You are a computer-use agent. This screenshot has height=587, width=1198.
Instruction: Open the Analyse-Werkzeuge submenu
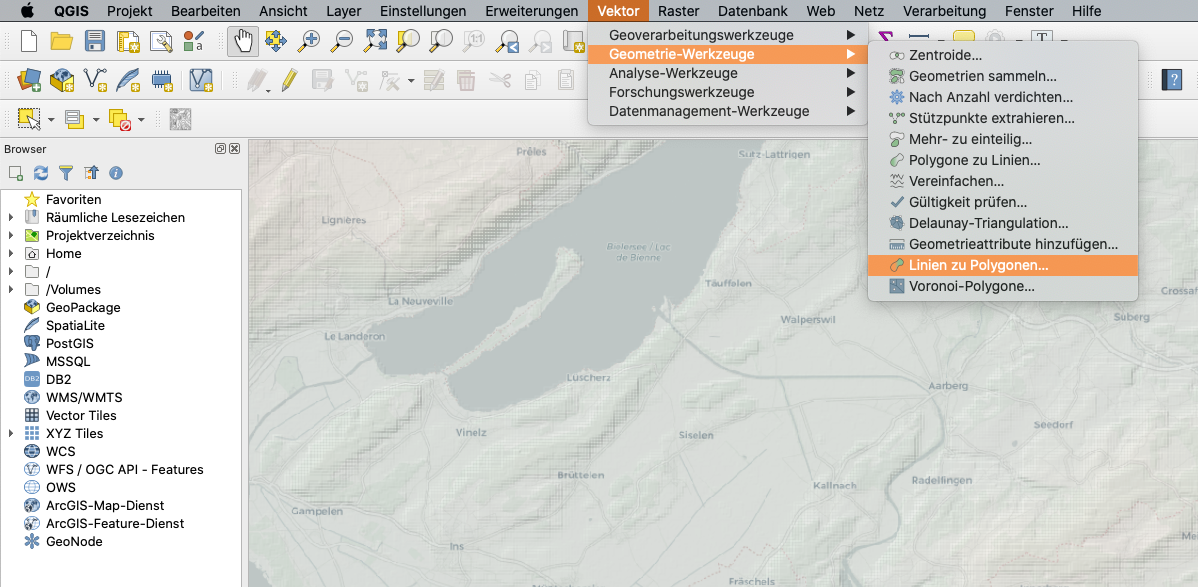pyautogui.click(x=673, y=73)
